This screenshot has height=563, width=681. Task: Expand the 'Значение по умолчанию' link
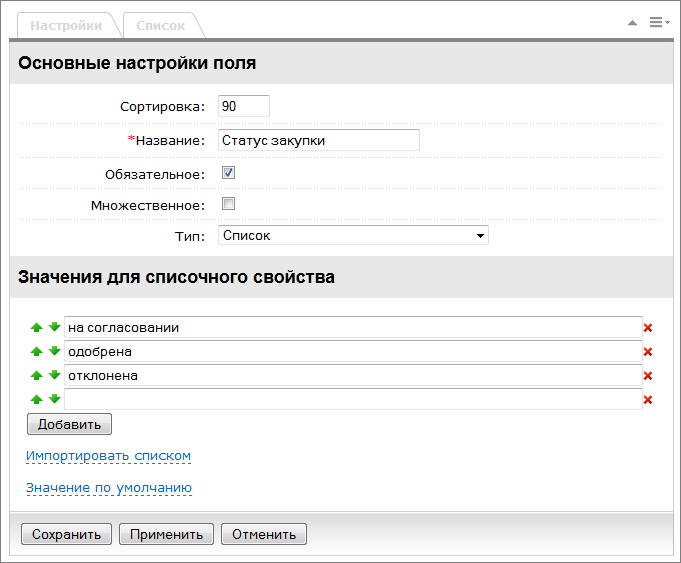pos(108,488)
